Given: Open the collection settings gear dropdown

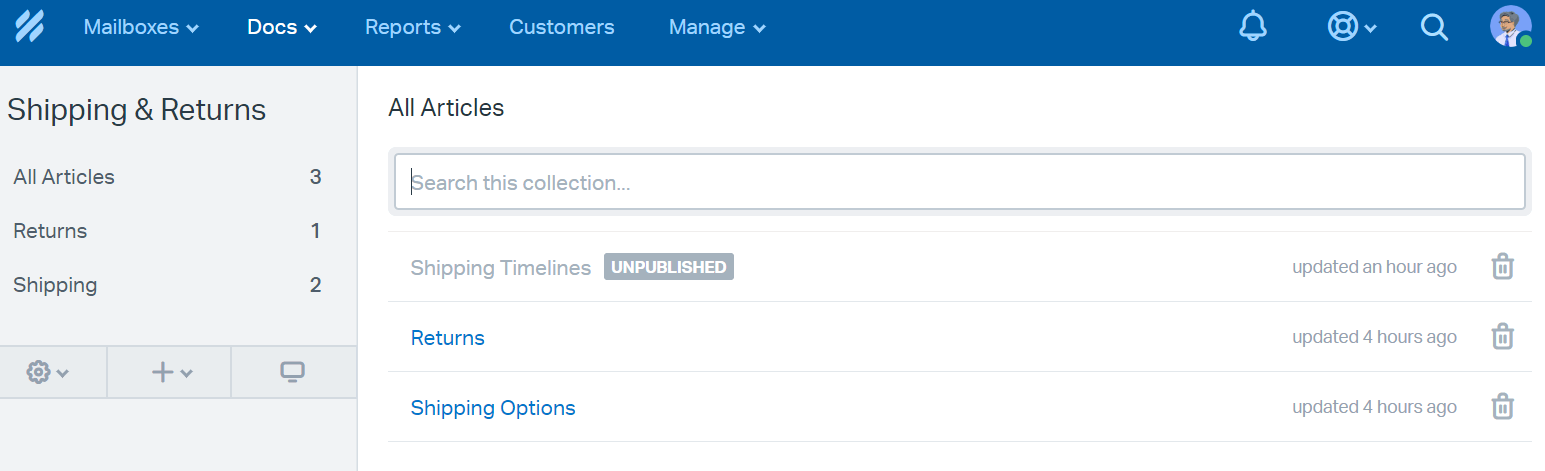Looking at the screenshot, I should click(48, 373).
